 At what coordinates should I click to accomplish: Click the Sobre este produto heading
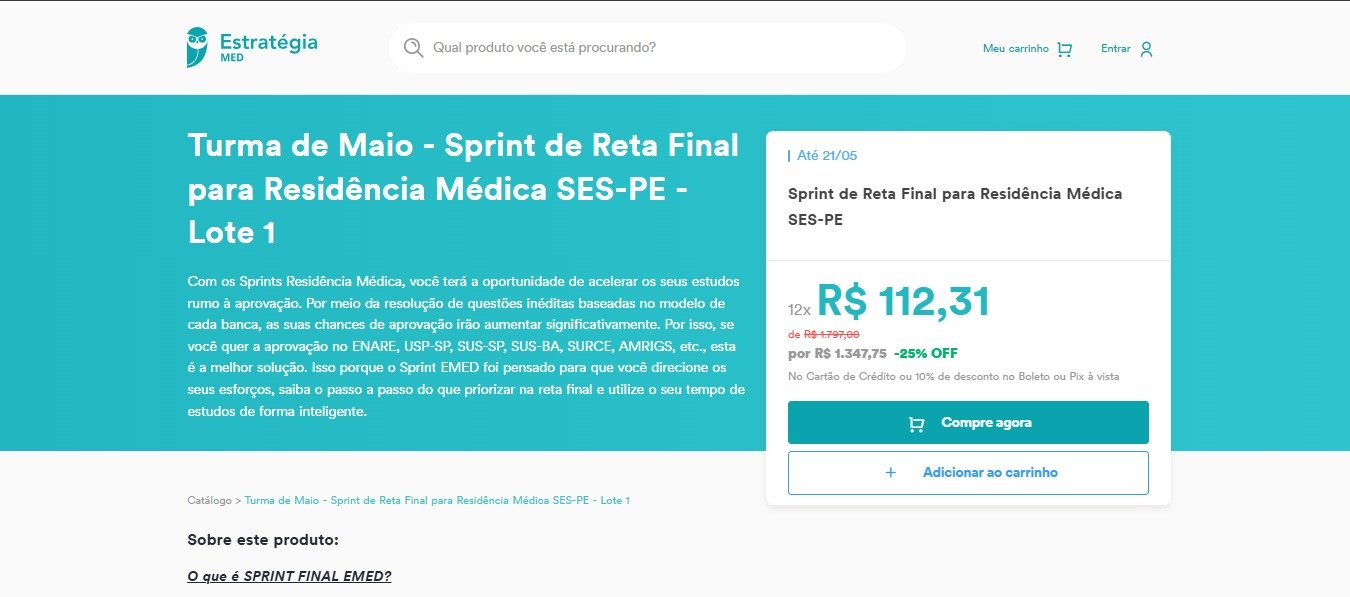263,540
